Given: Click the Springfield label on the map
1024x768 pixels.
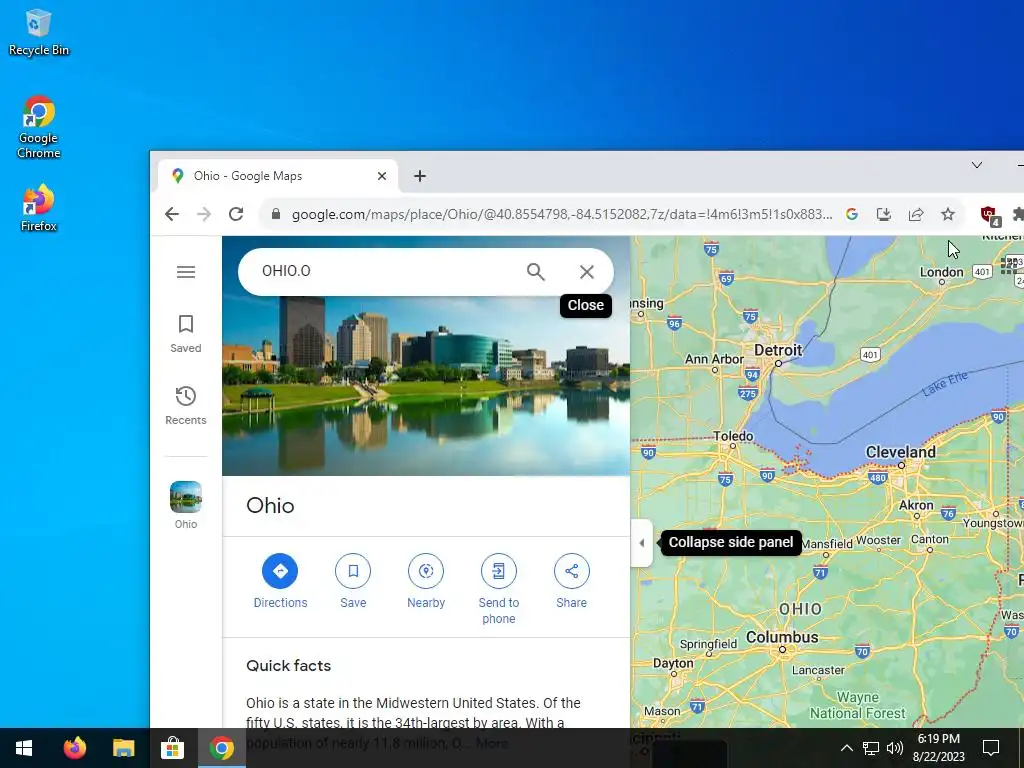Looking at the screenshot, I should point(709,644).
